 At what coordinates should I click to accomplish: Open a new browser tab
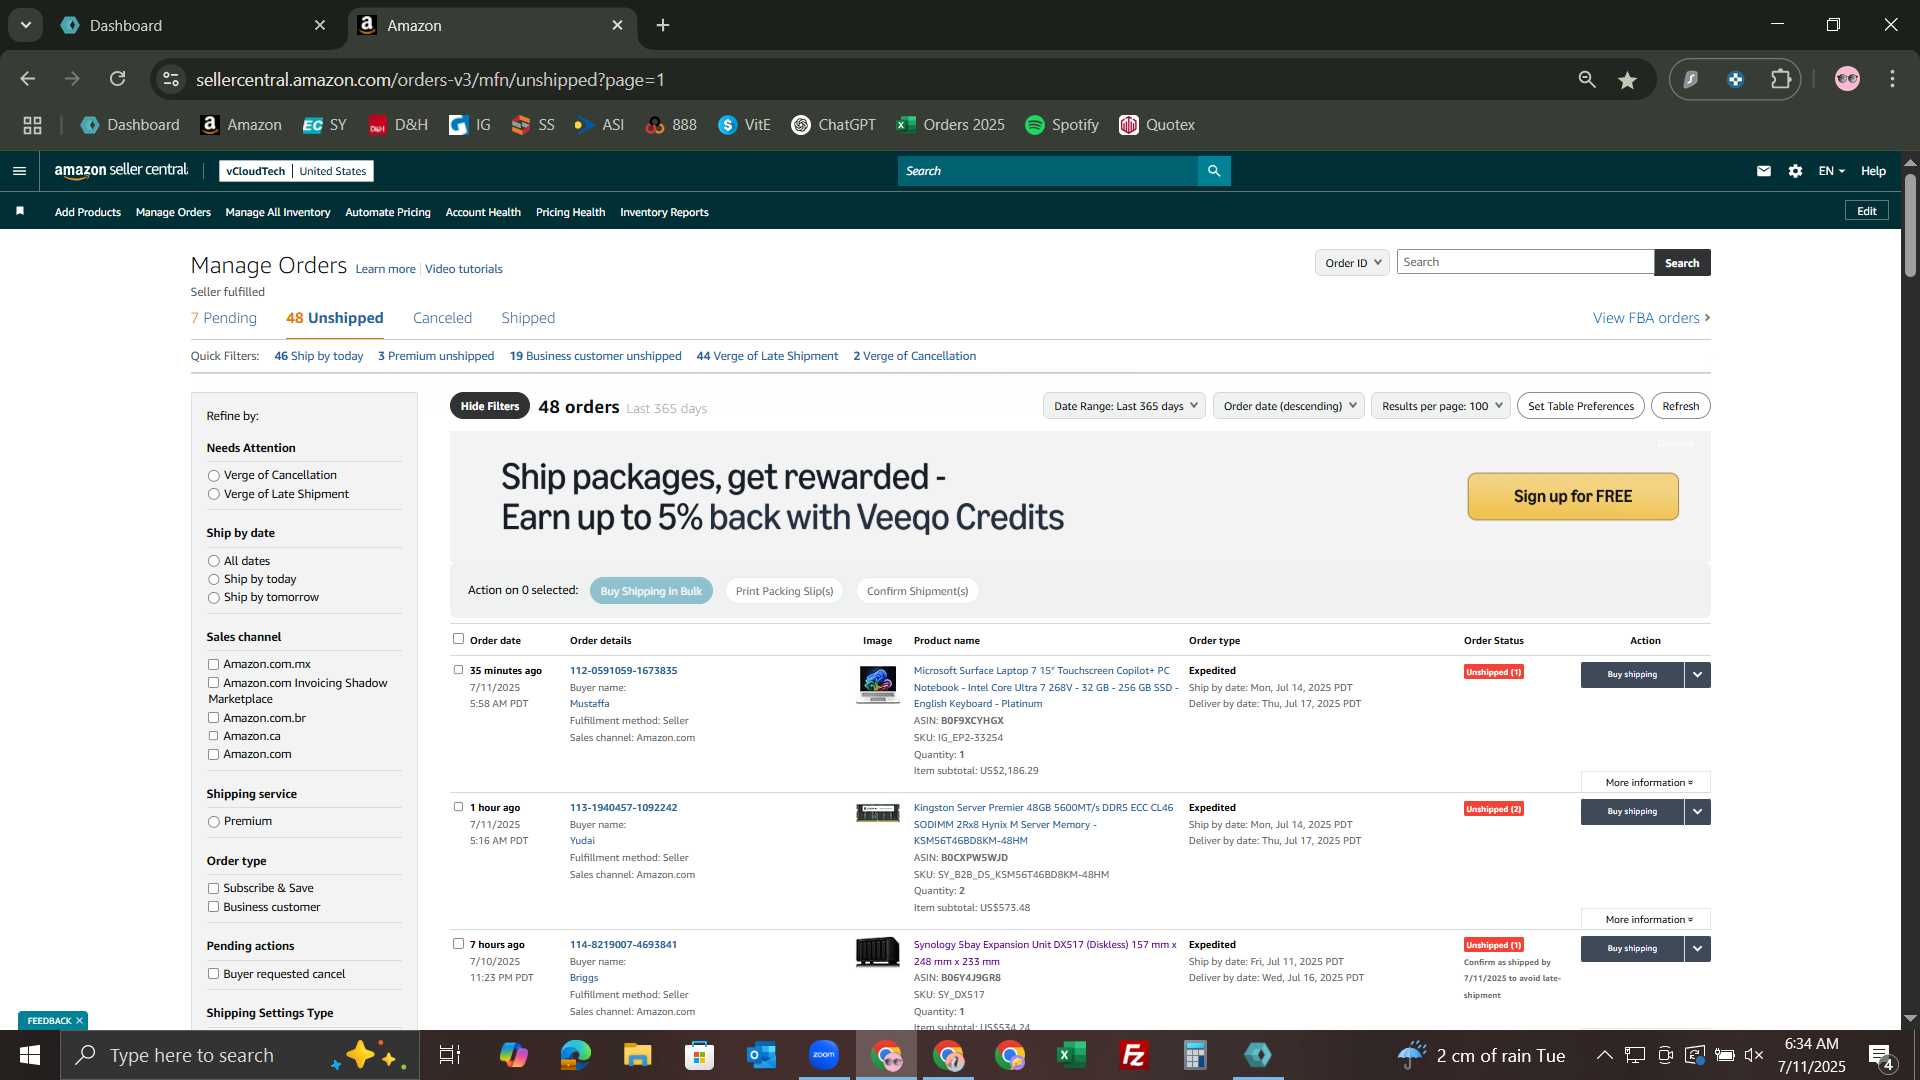pos(663,25)
